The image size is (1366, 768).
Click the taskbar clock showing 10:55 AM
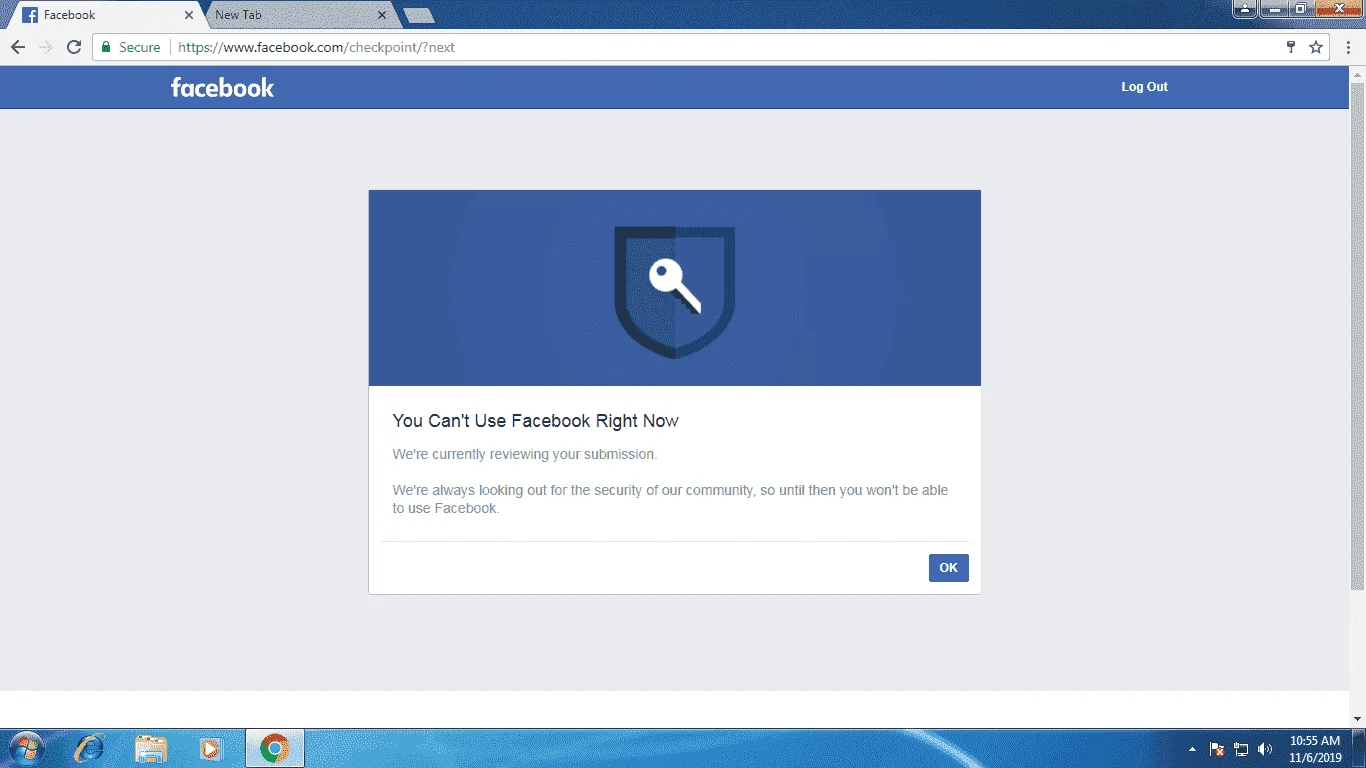[1315, 749]
